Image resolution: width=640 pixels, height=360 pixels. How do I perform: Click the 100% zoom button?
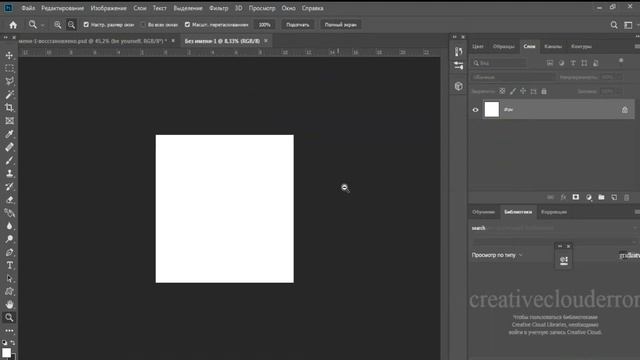tap(264, 25)
